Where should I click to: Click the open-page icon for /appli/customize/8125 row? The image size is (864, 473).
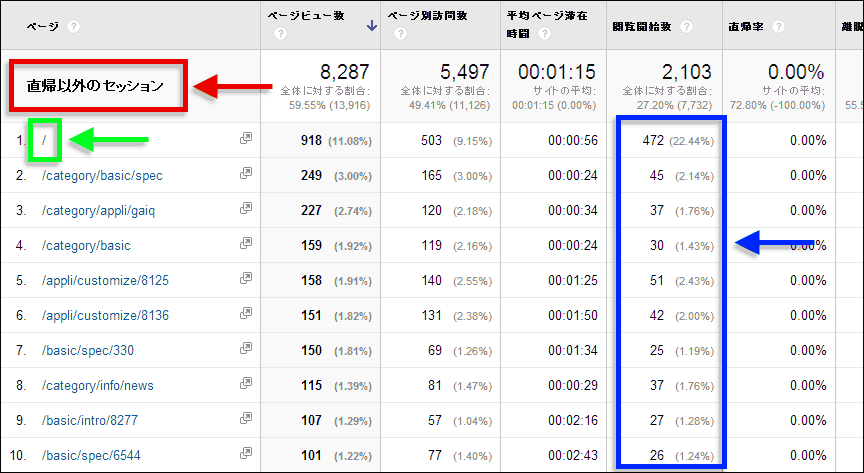[245, 280]
